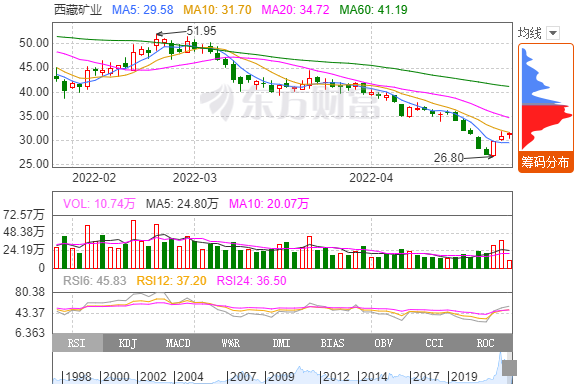Click the 80.38 RSI axis label
This screenshot has width=580, height=387.
click(30, 292)
